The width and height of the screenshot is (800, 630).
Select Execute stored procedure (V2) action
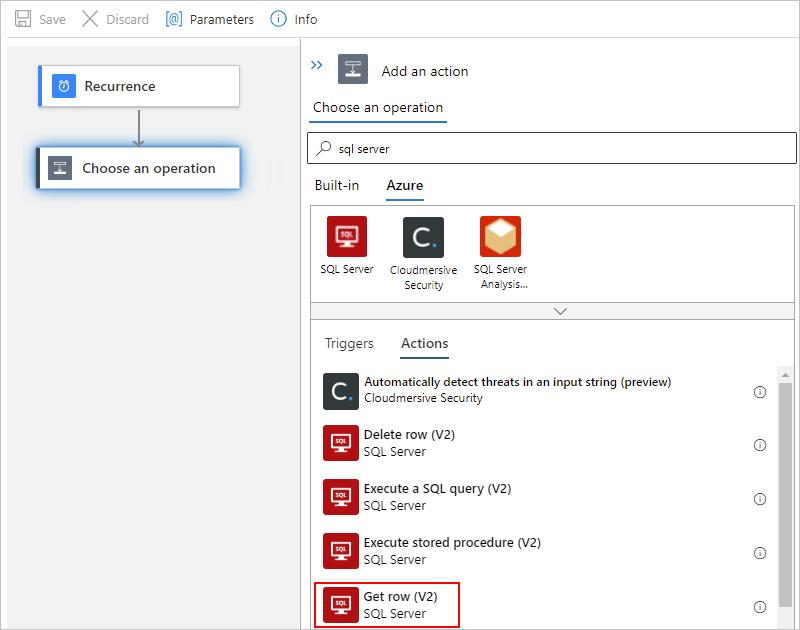click(546, 551)
